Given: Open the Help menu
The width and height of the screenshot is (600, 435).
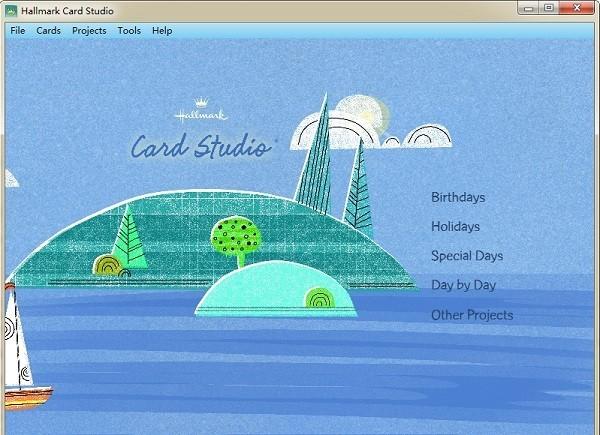Looking at the screenshot, I should coord(162,31).
